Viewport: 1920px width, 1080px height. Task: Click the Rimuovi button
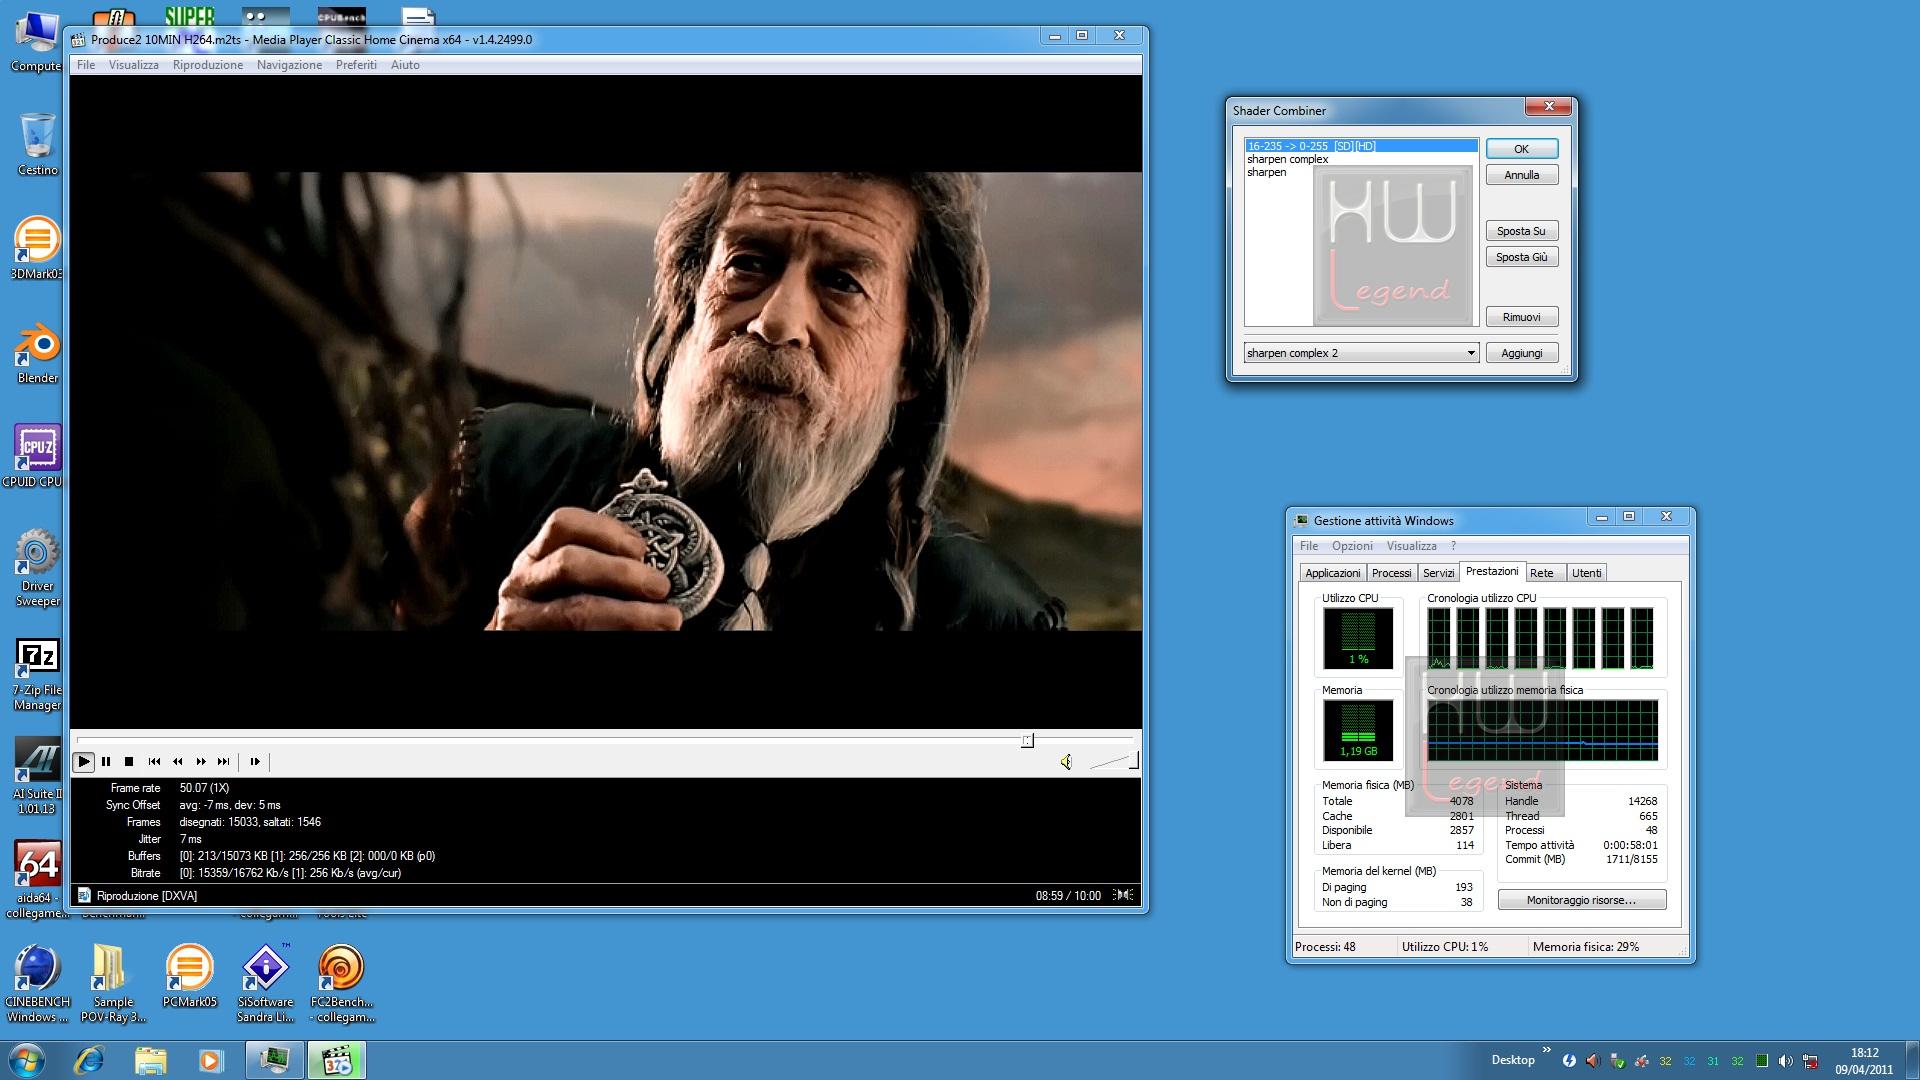point(1521,317)
